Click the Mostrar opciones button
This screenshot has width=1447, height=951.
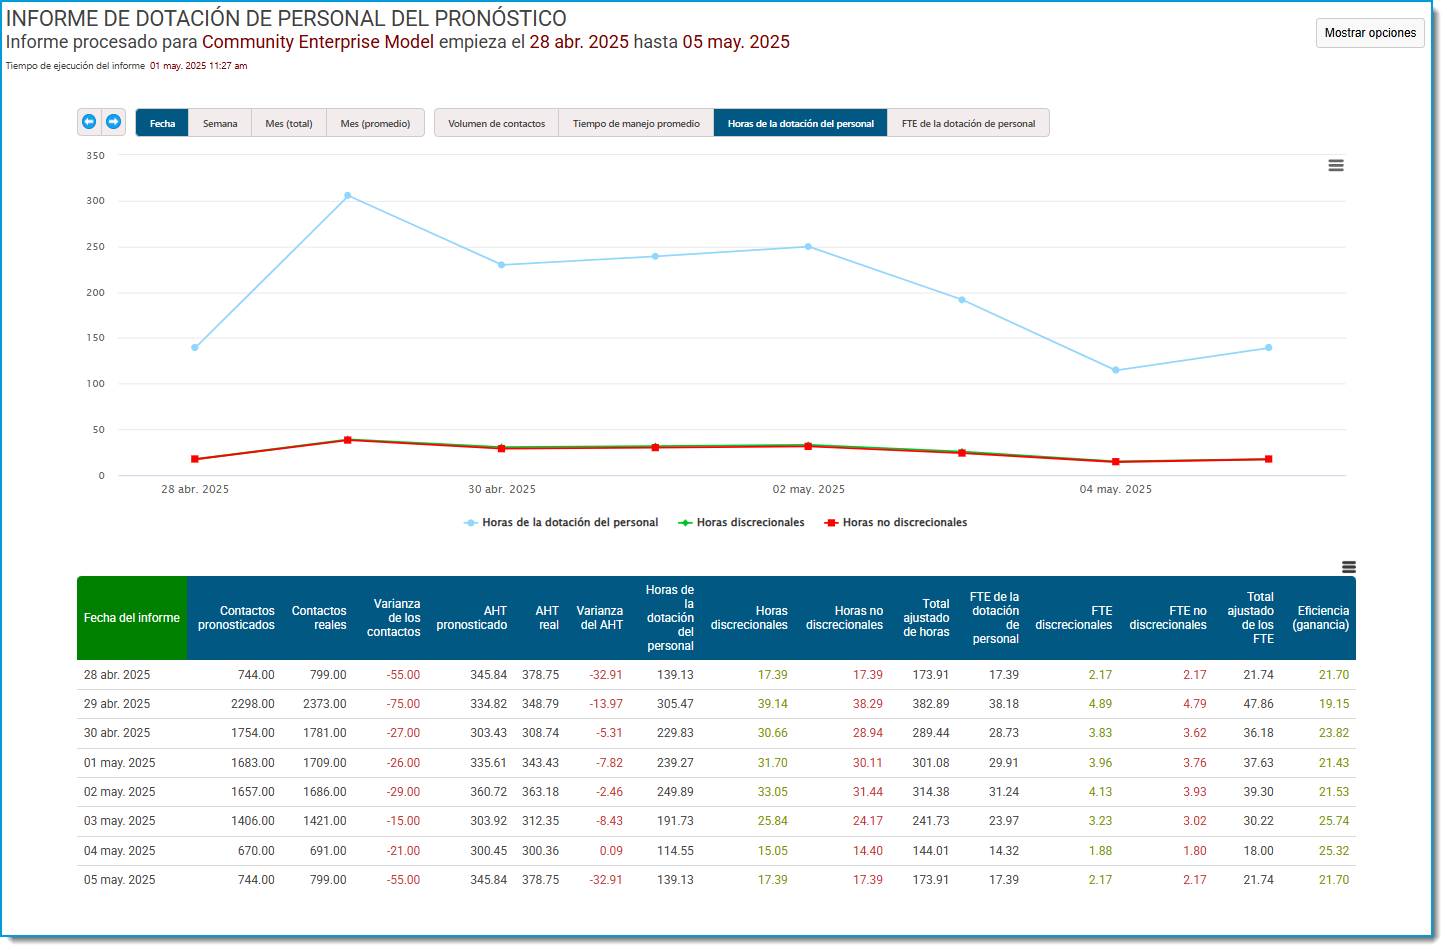[x=1370, y=33]
